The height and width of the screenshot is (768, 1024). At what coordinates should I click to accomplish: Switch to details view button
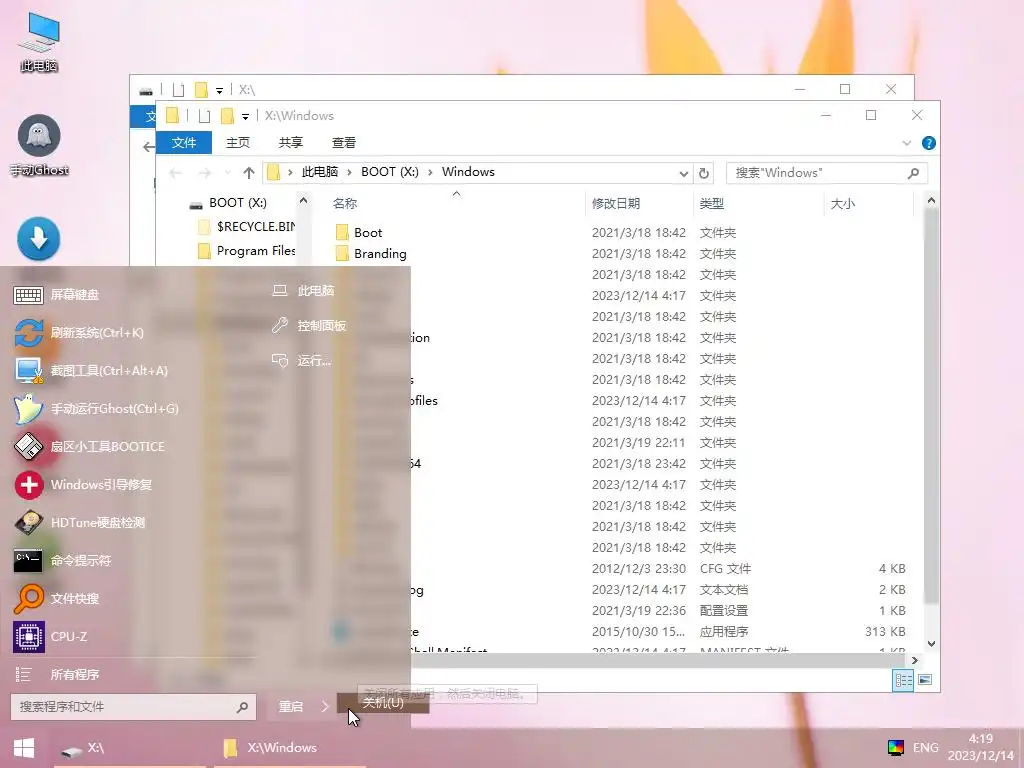(x=903, y=680)
